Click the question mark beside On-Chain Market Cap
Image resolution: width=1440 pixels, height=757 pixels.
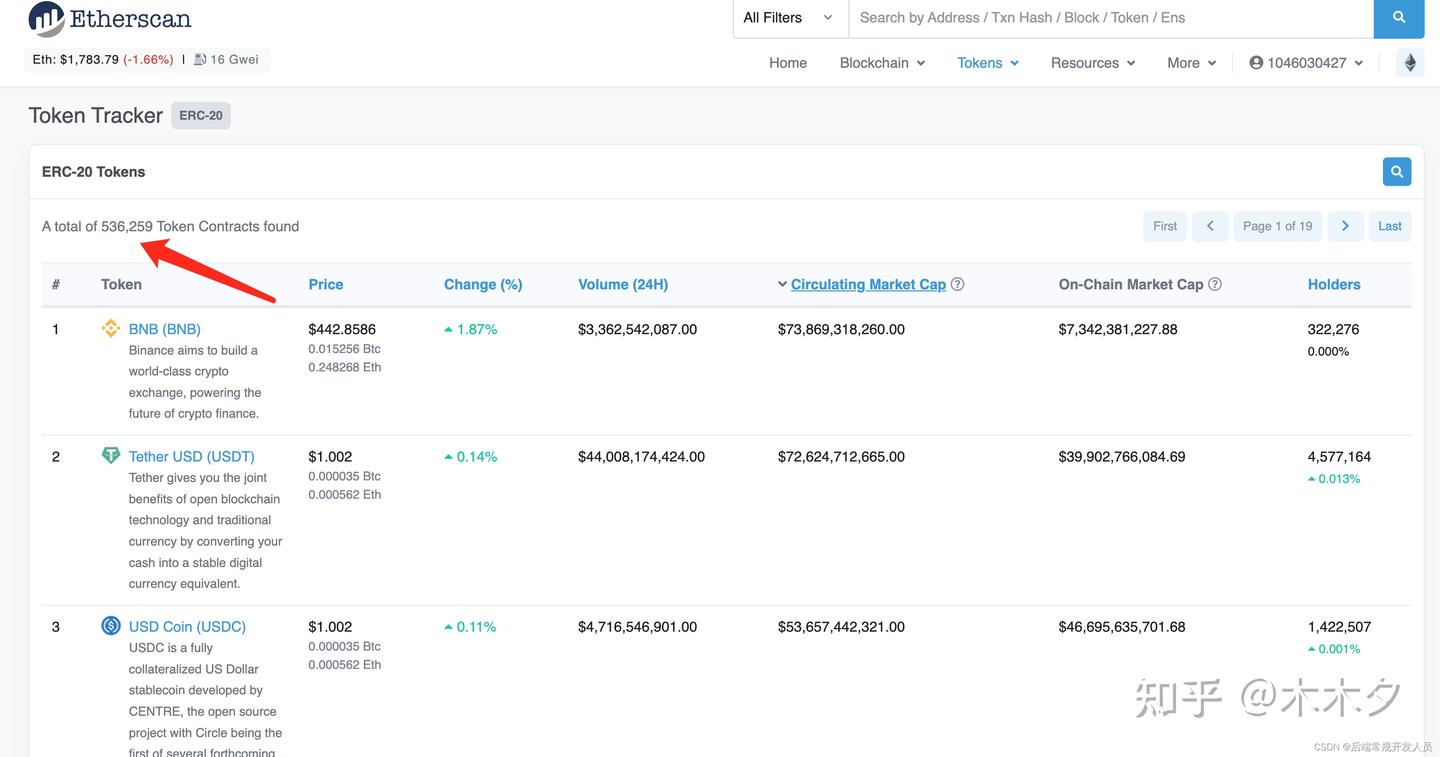[1215, 283]
